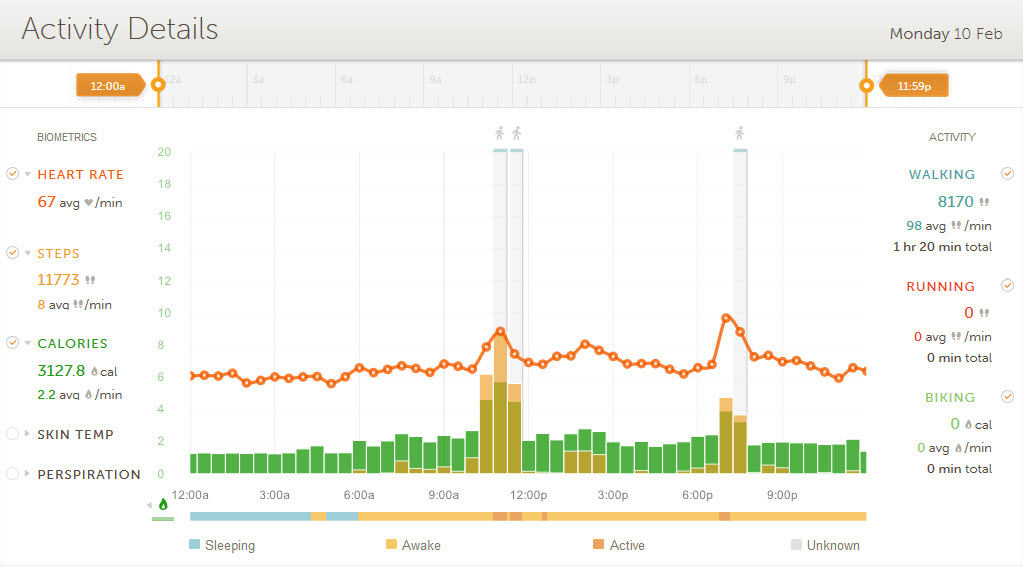
Task: Select the Biking activity heading
Action: click(x=949, y=398)
